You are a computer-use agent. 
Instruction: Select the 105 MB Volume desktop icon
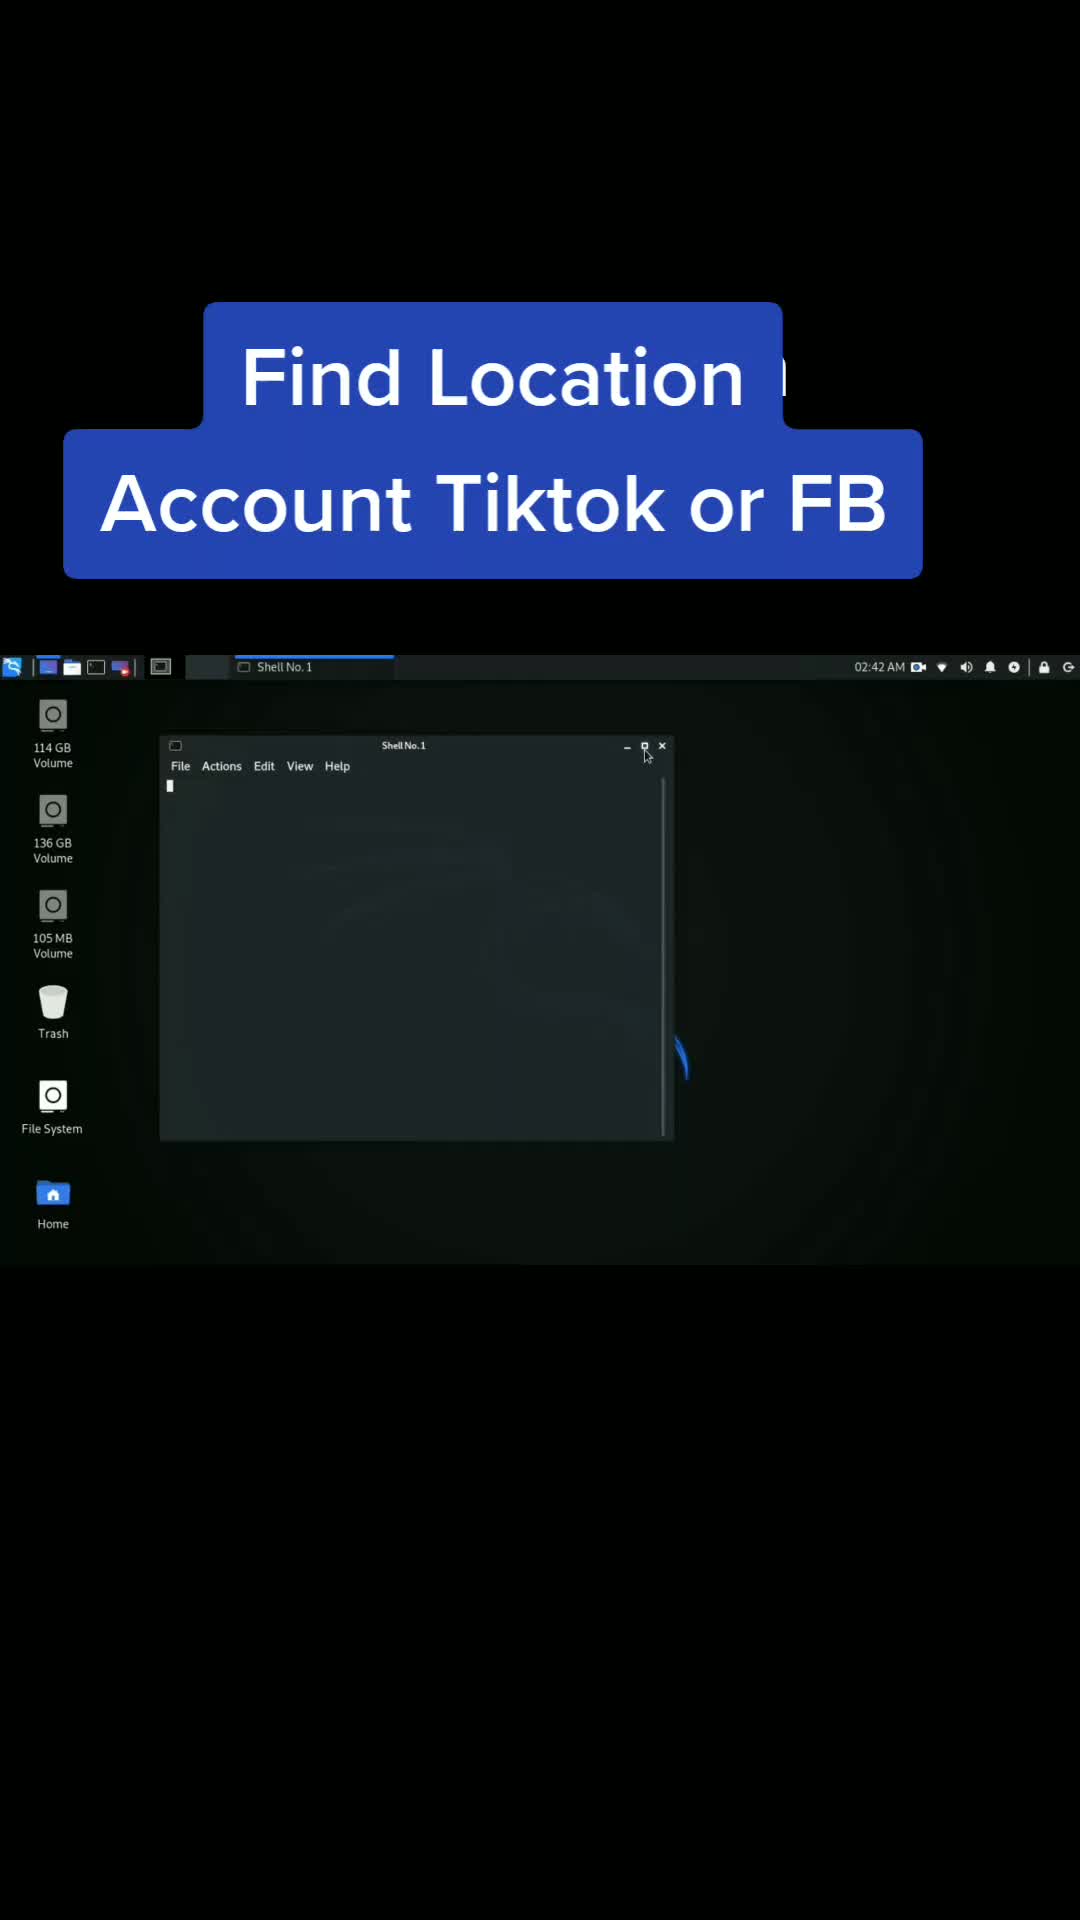[x=53, y=924]
